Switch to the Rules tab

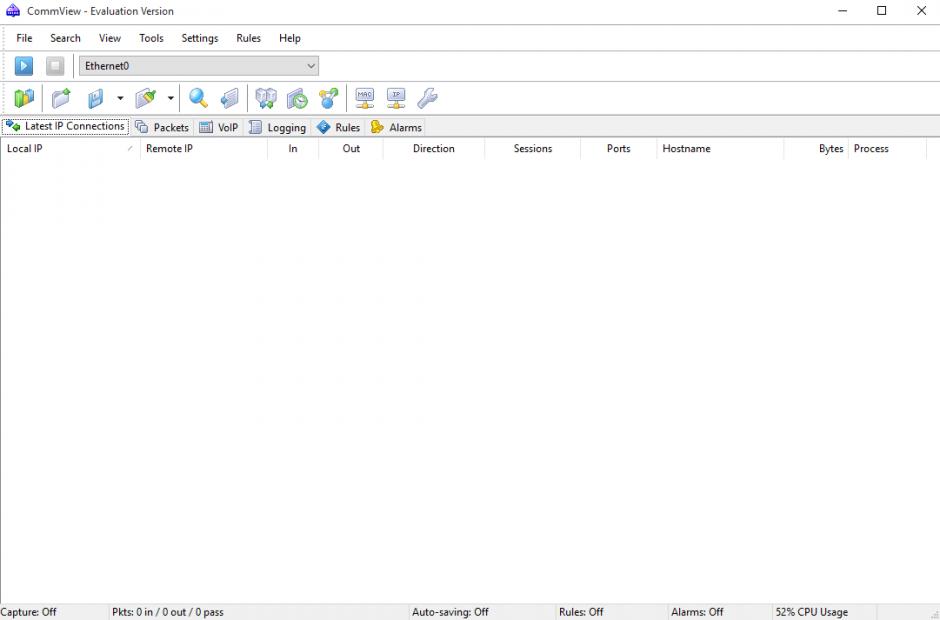point(339,127)
